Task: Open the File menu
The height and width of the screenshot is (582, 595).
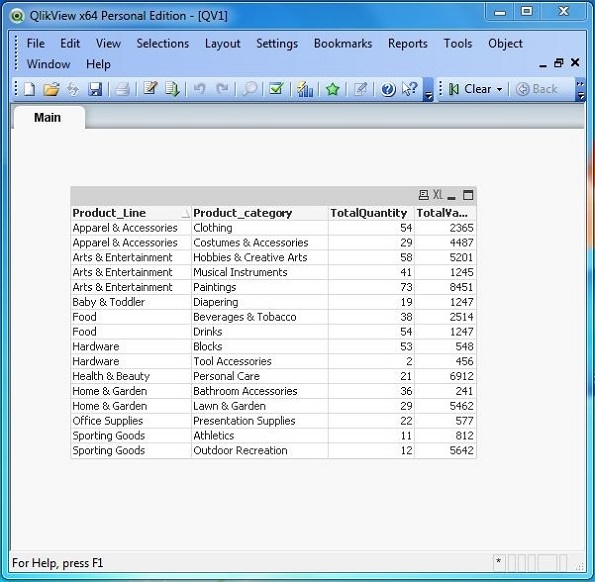Action: (x=36, y=43)
